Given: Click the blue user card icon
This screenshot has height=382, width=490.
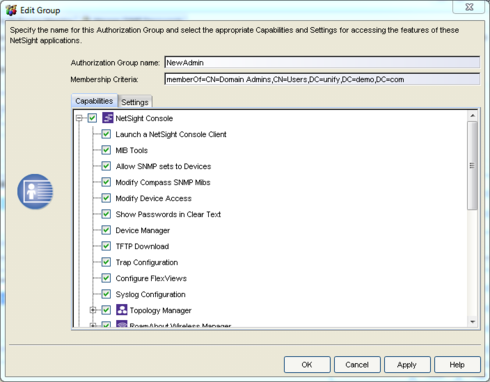Looking at the screenshot, I should tap(35, 191).
